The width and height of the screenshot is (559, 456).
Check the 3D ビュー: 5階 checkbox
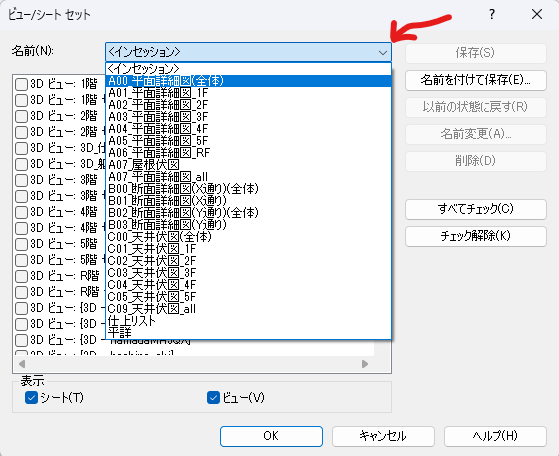coord(21,244)
